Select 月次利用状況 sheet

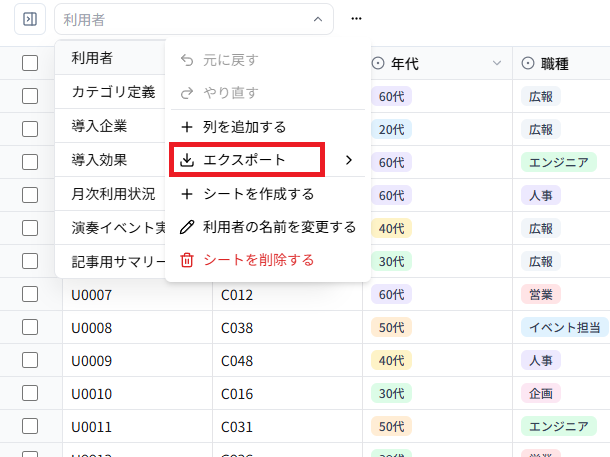110,194
